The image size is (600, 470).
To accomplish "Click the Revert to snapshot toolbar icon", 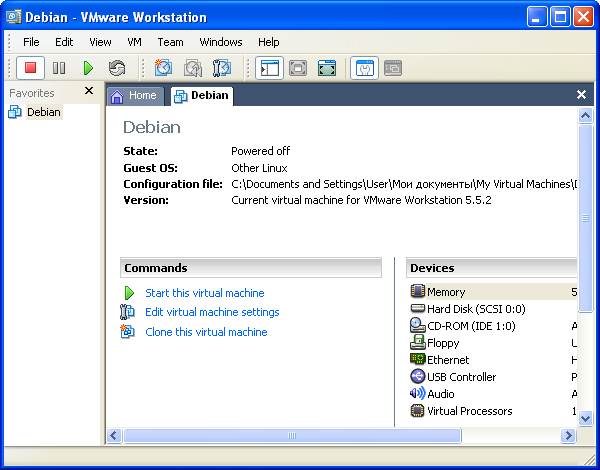I will (192, 68).
